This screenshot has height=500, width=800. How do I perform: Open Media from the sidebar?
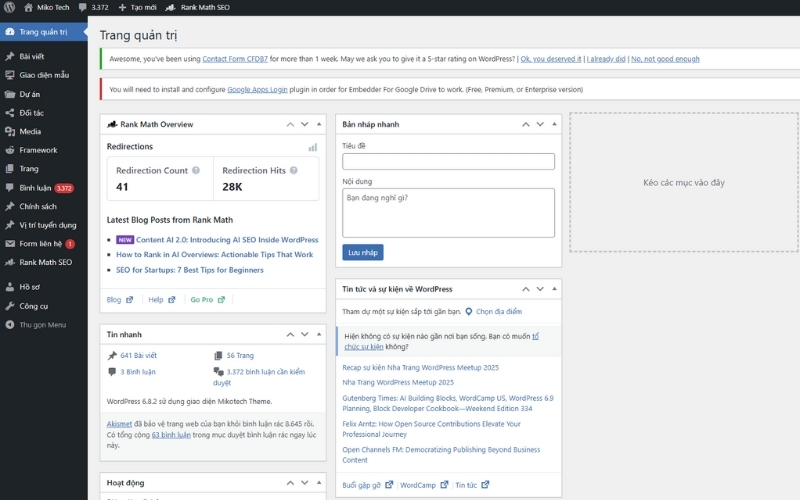(x=30, y=131)
